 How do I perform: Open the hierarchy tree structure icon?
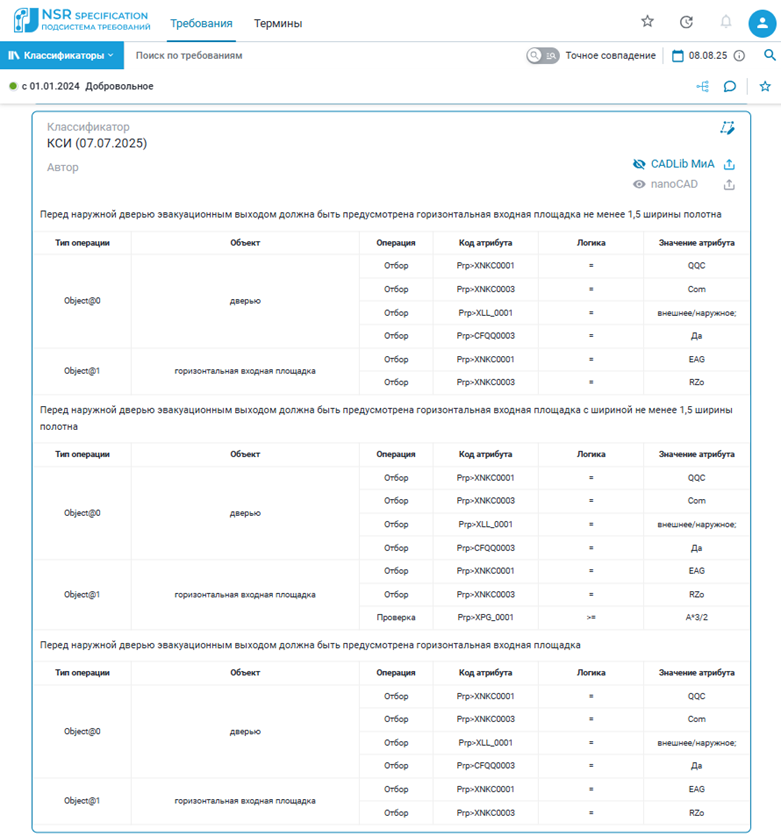(x=703, y=87)
